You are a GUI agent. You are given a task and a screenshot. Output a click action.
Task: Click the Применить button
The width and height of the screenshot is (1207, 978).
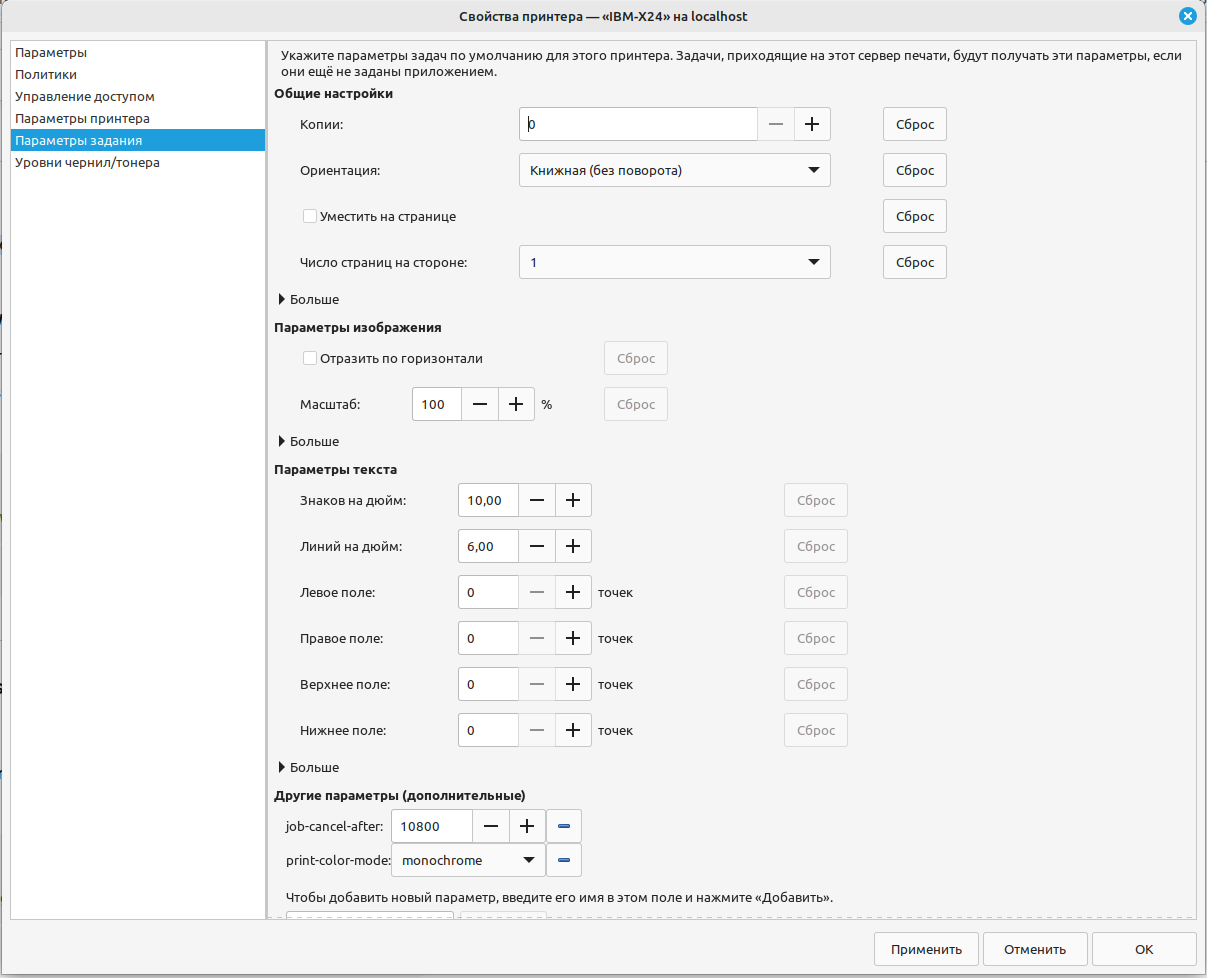tap(926, 949)
